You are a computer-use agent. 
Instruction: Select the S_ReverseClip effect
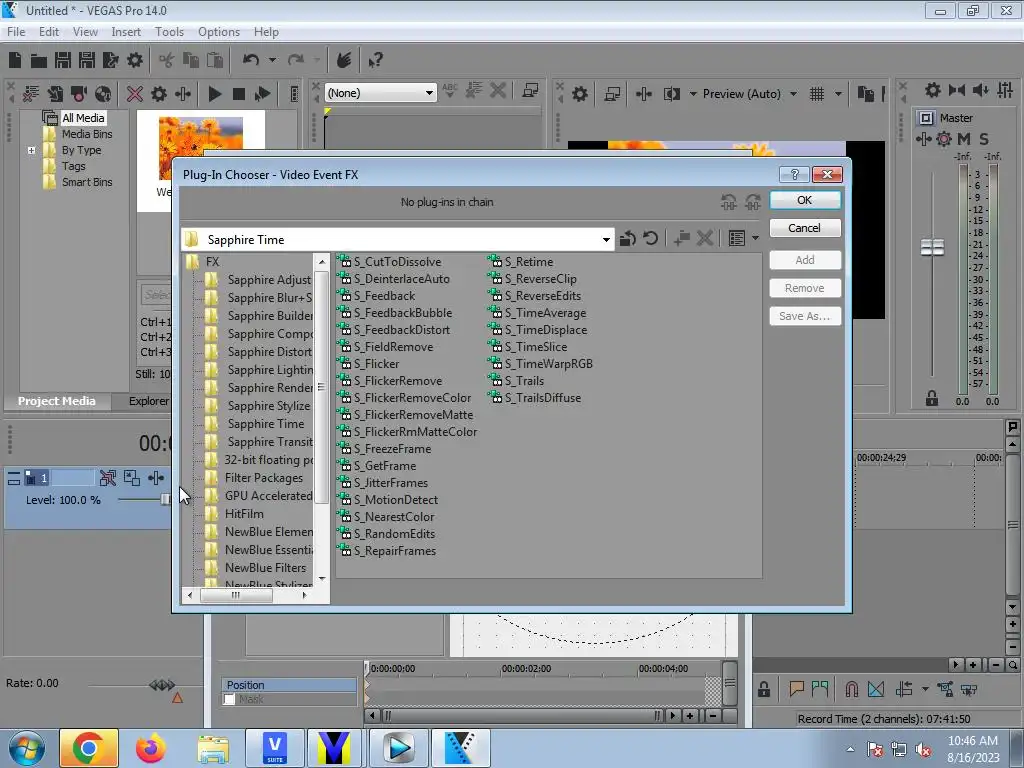click(533, 279)
